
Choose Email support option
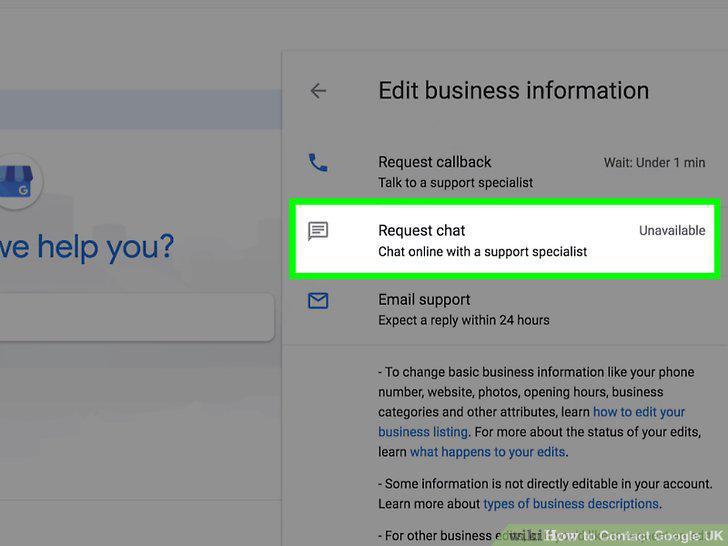(x=505, y=310)
